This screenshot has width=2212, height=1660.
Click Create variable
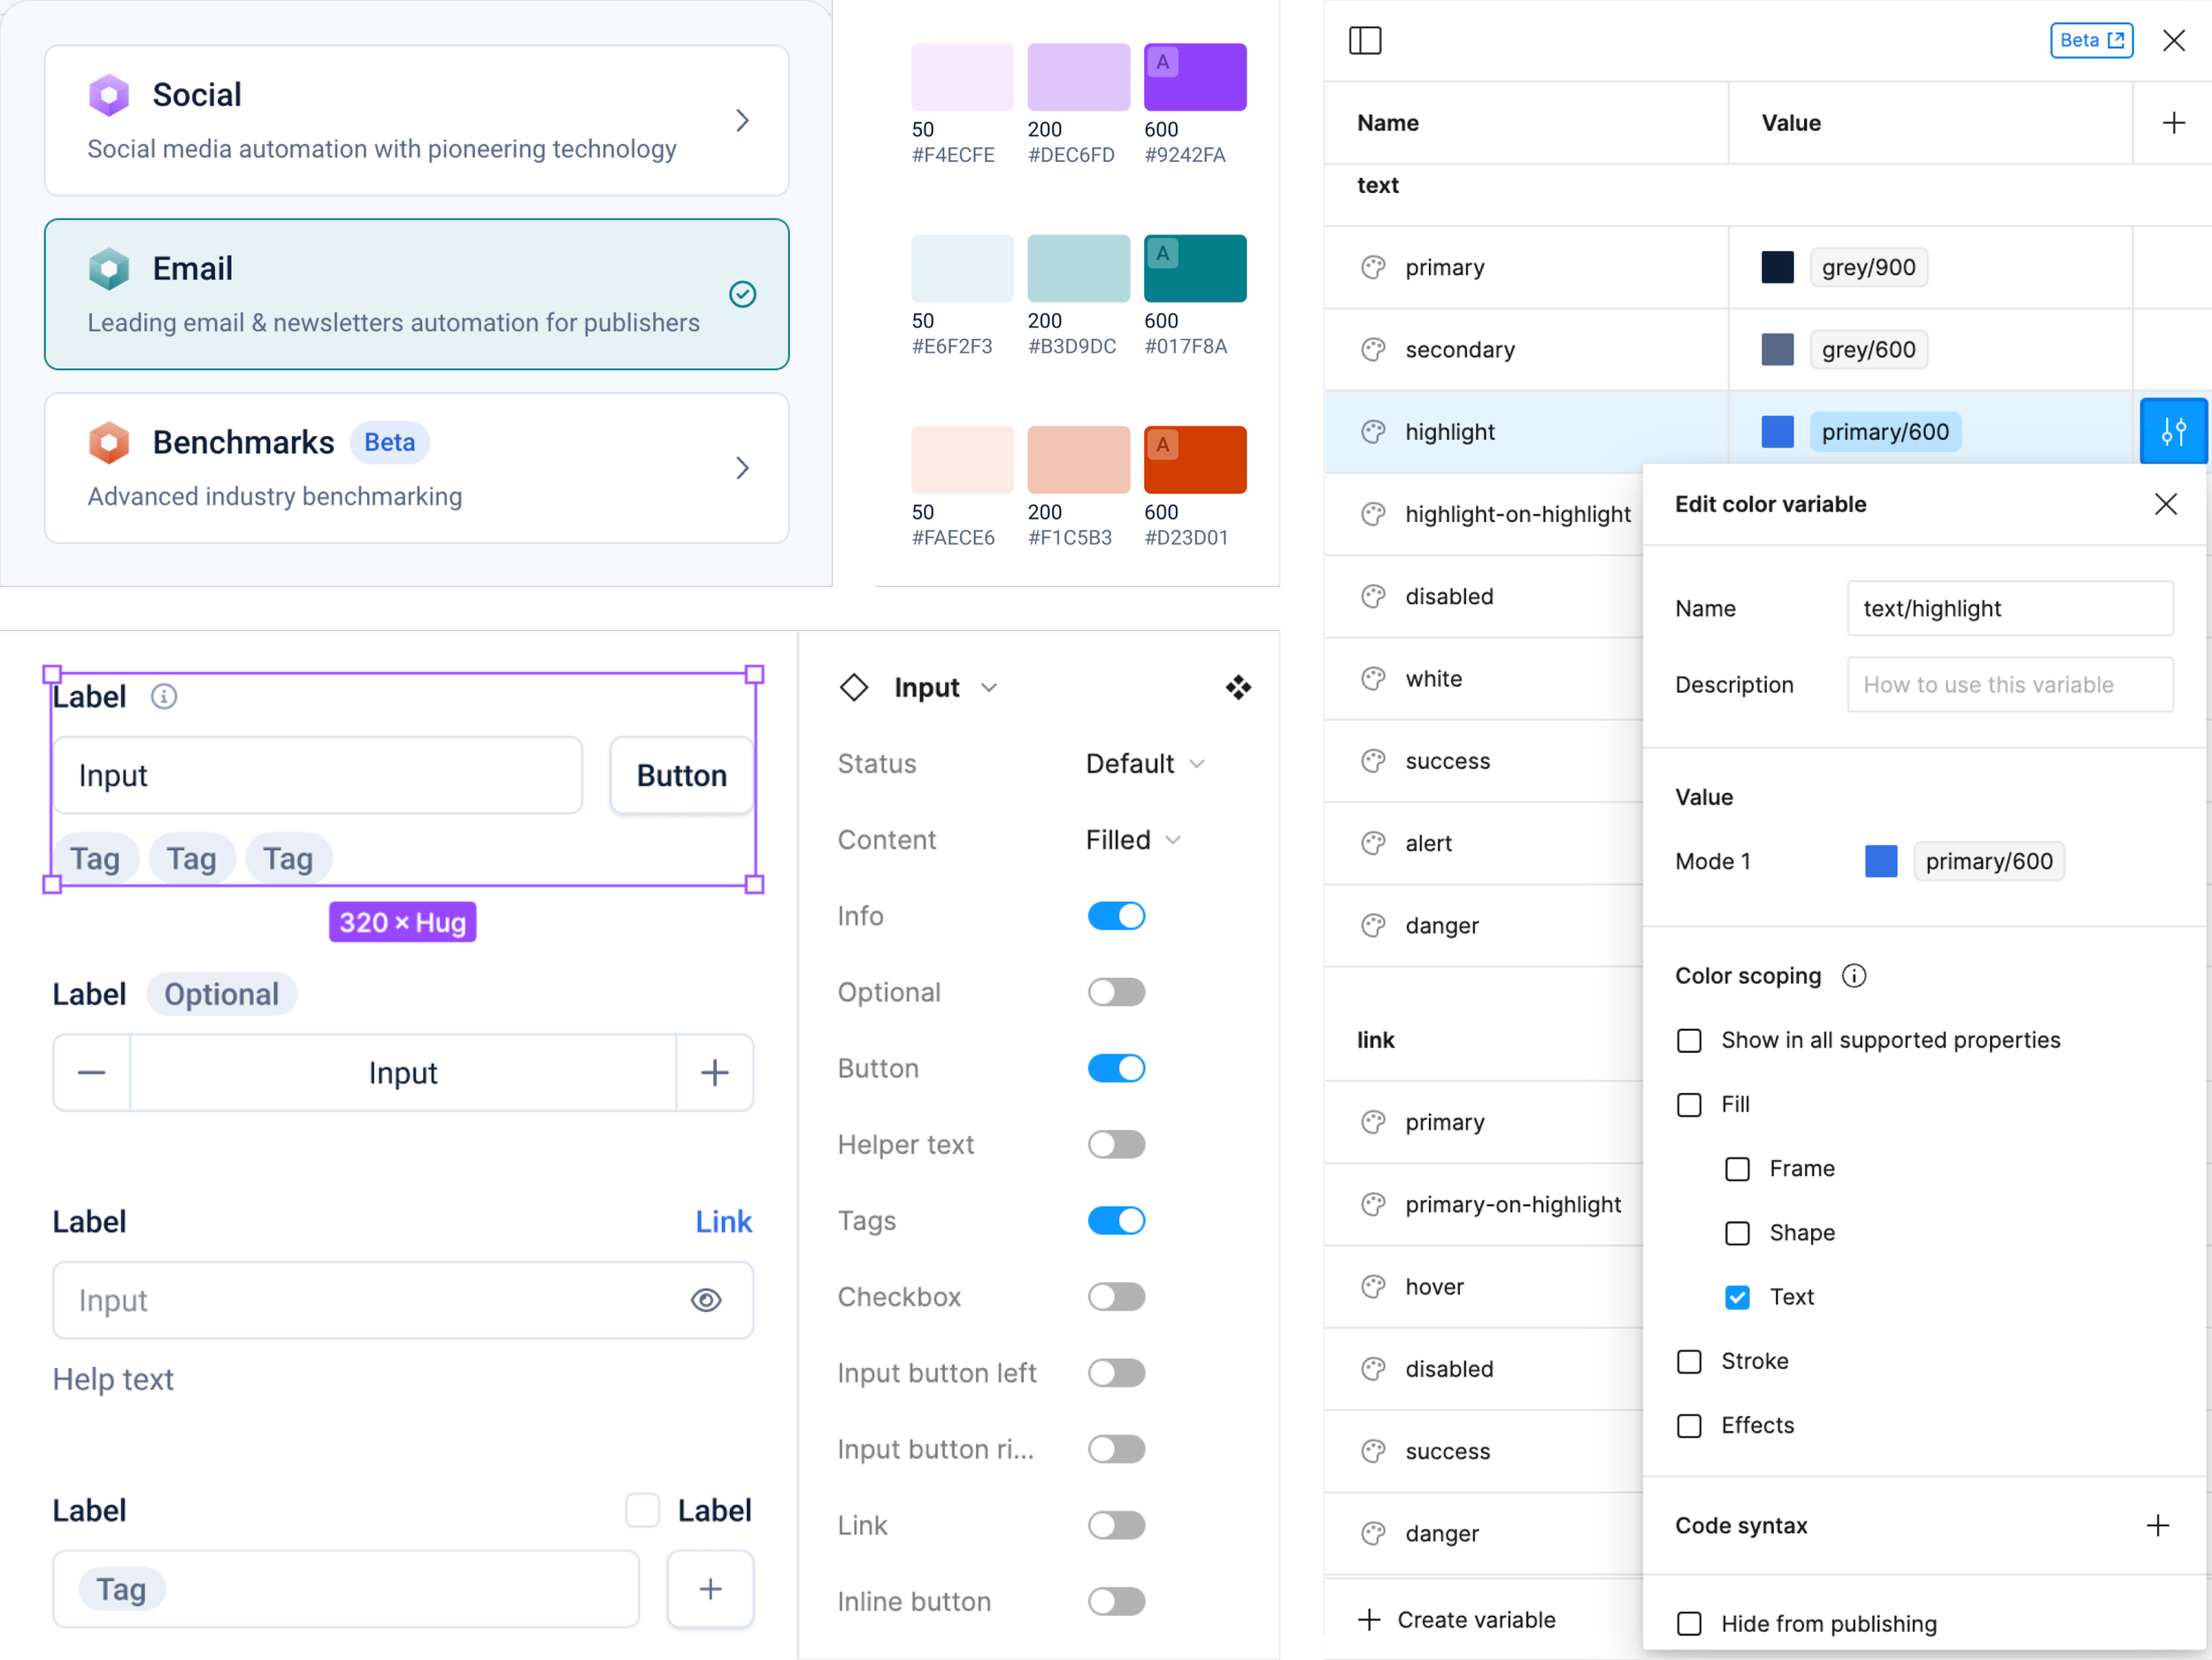[1457, 1619]
